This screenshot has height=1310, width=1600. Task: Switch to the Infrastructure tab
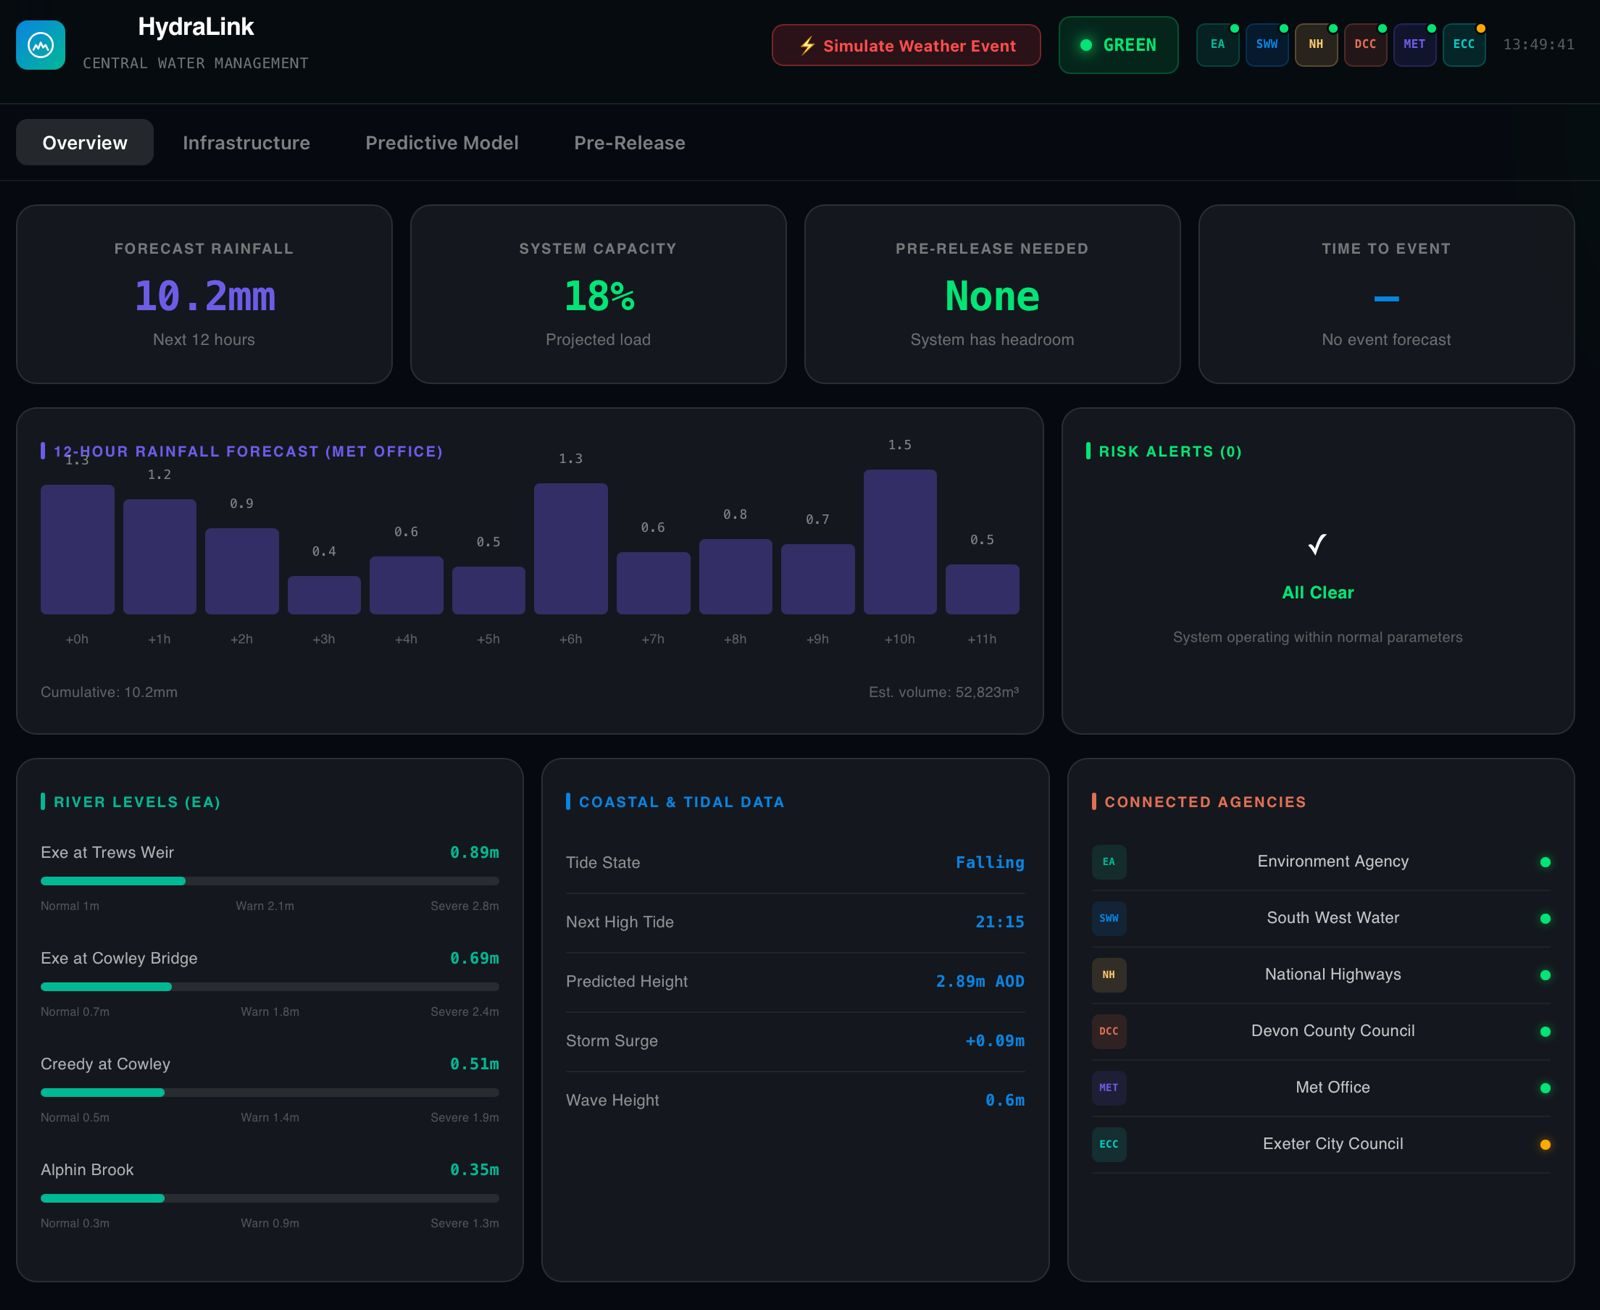pos(246,142)
